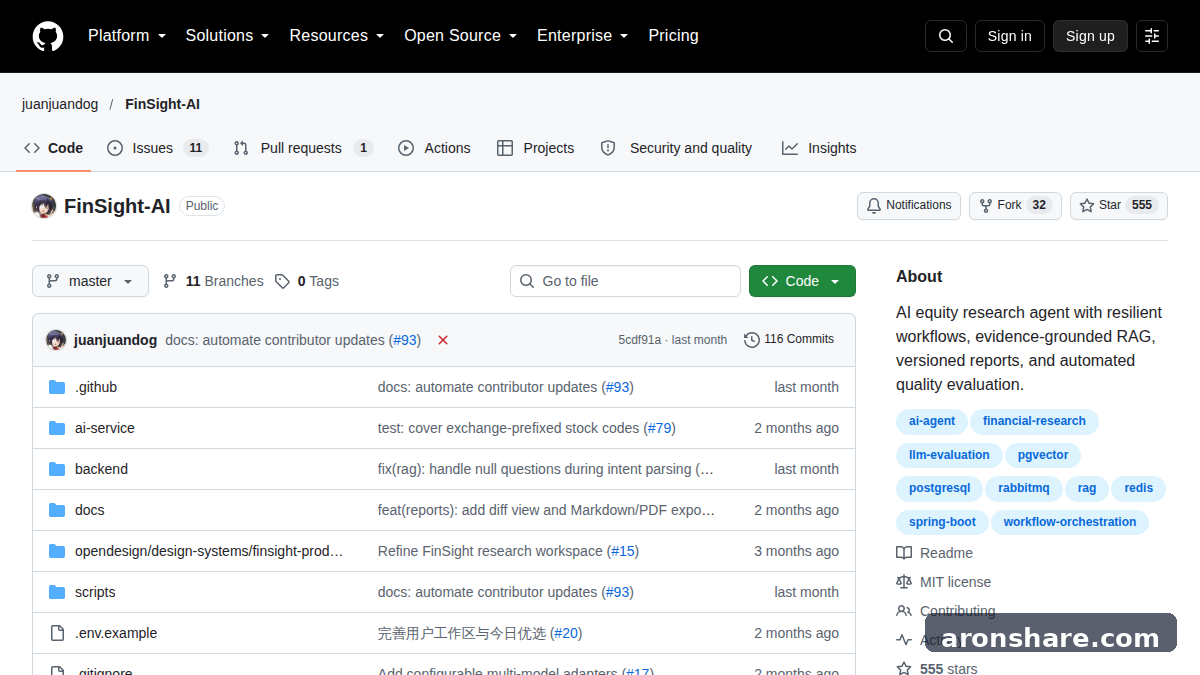Click the Sign in button

[x=1009, y=36]
